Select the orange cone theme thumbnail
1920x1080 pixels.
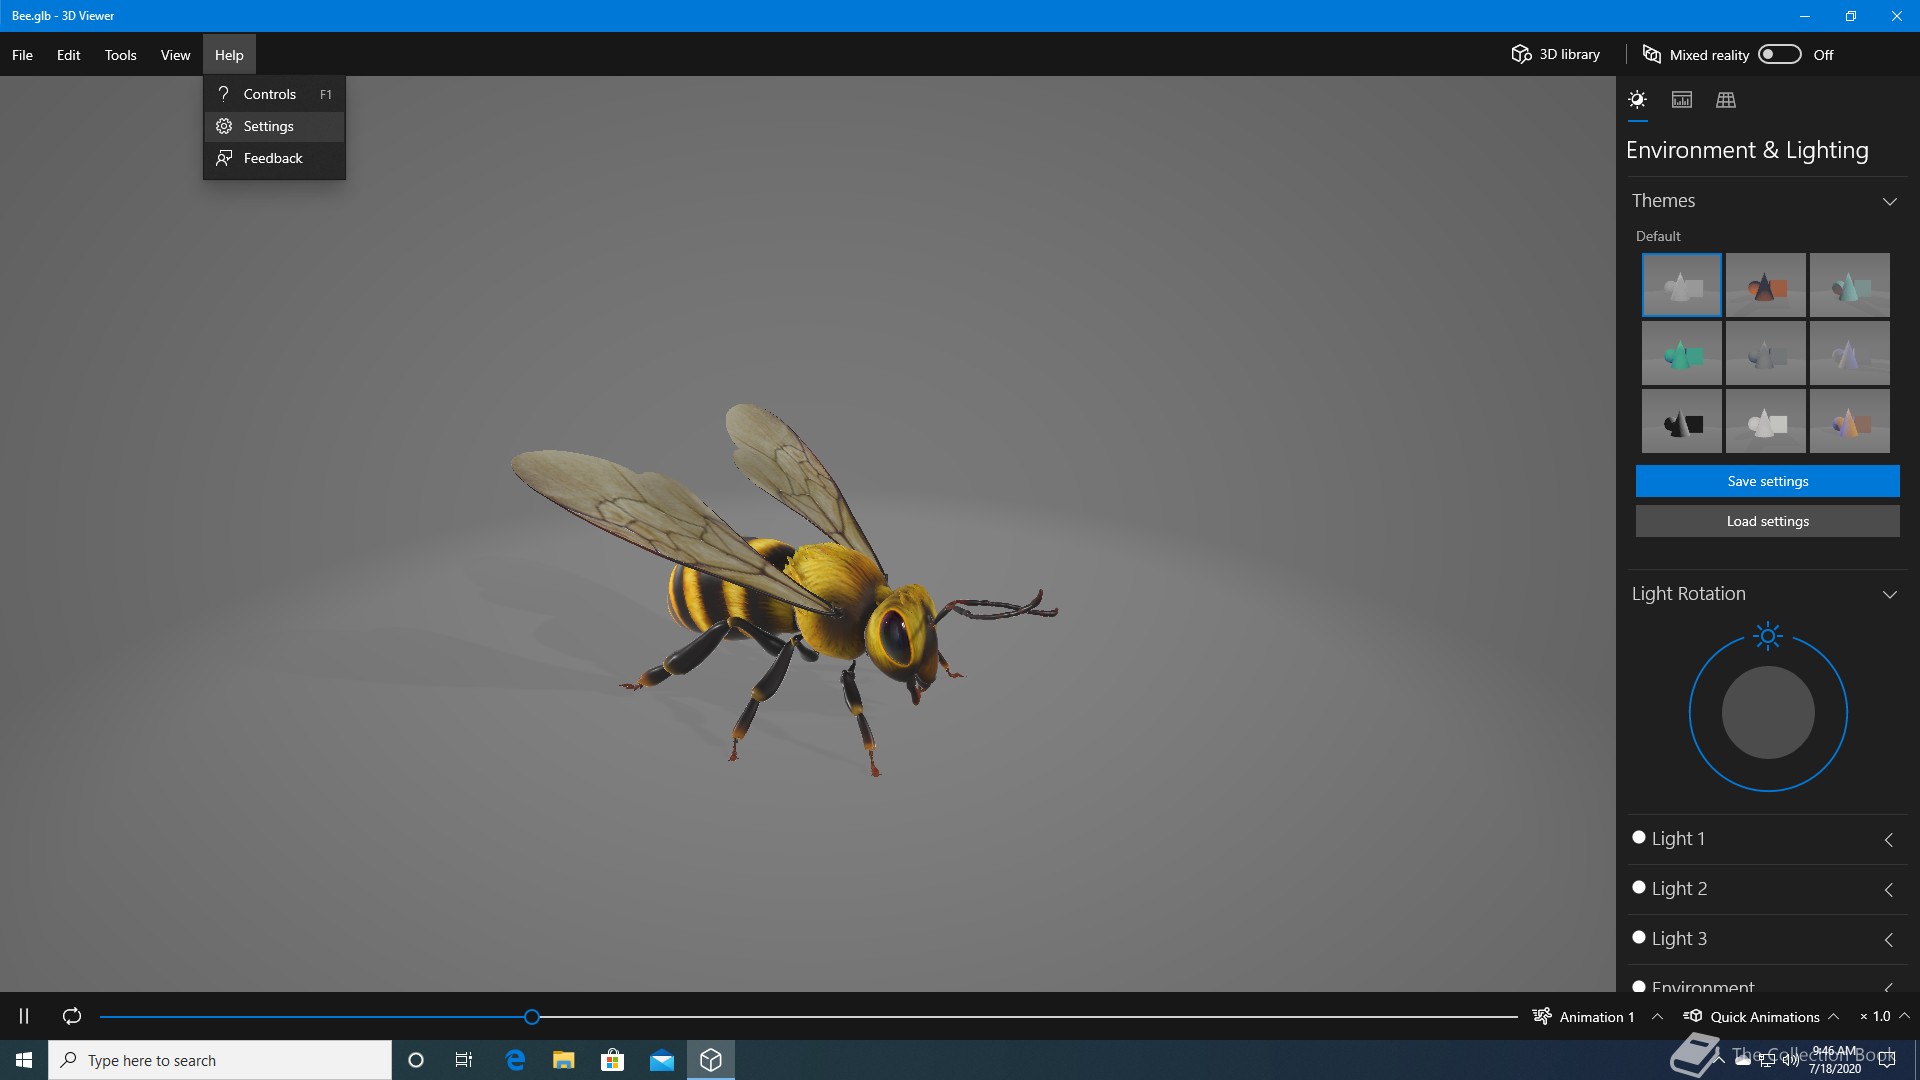1765,286
